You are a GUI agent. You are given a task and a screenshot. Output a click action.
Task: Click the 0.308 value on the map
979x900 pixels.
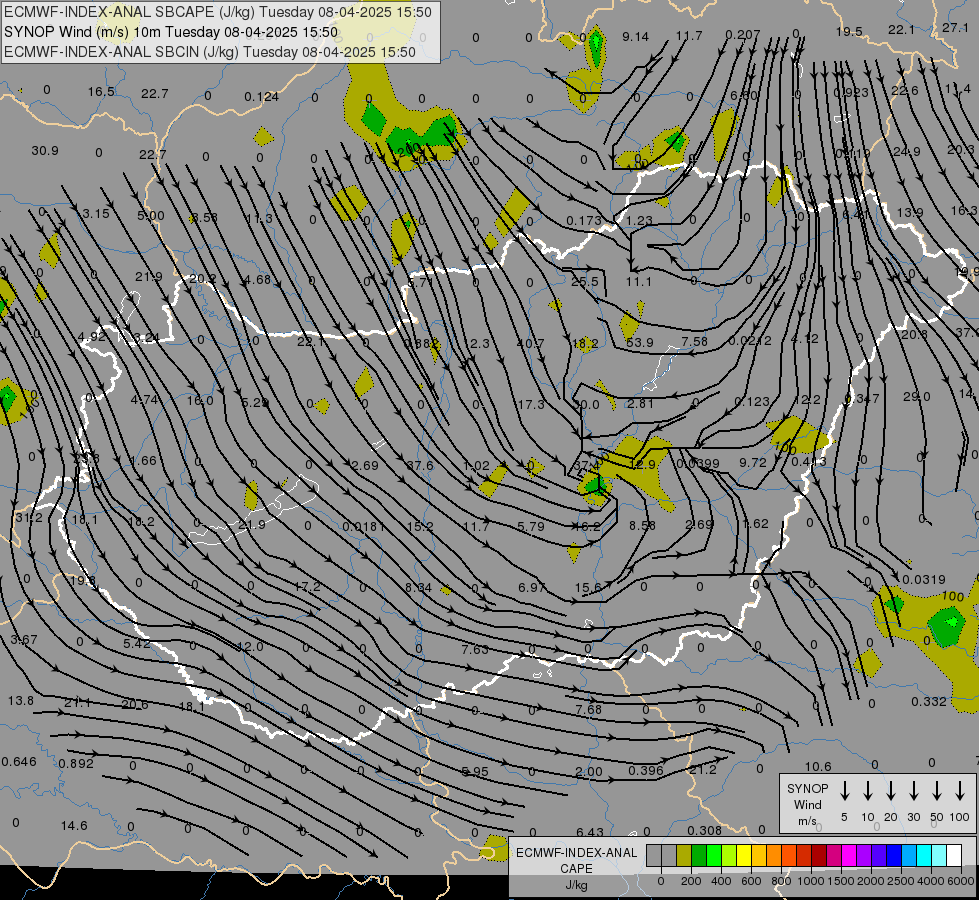pos(704,831)
